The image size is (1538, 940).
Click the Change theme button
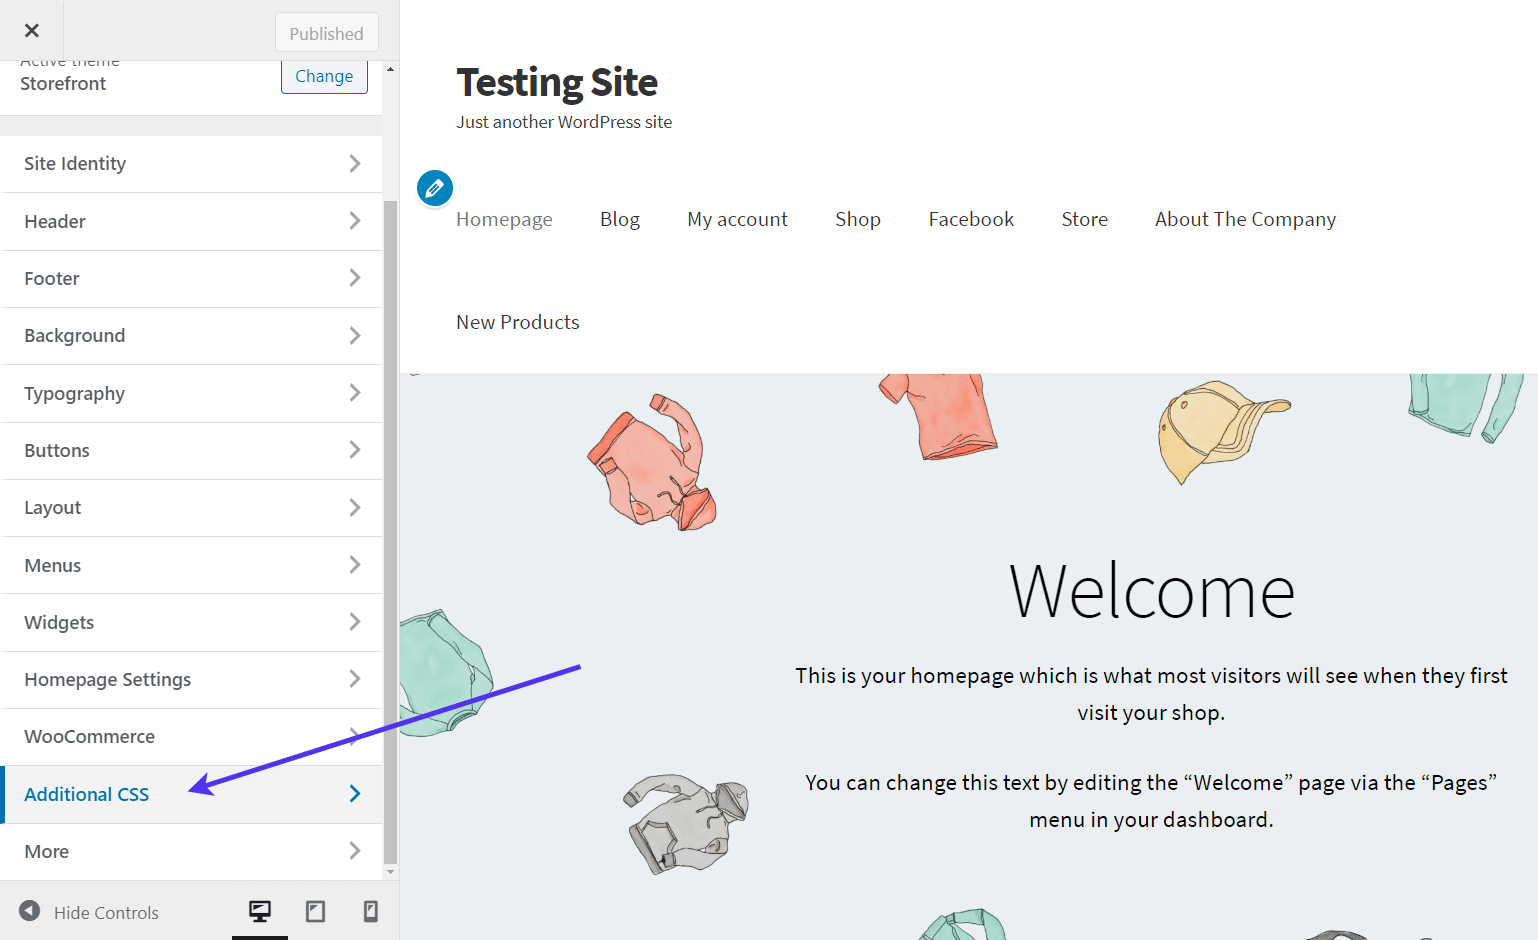(324, 75)
